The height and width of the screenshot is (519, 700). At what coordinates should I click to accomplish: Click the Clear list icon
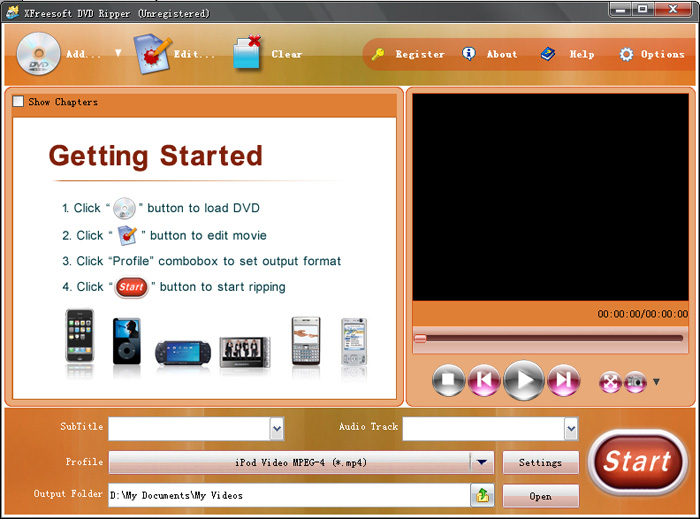[x=247, y=53]
